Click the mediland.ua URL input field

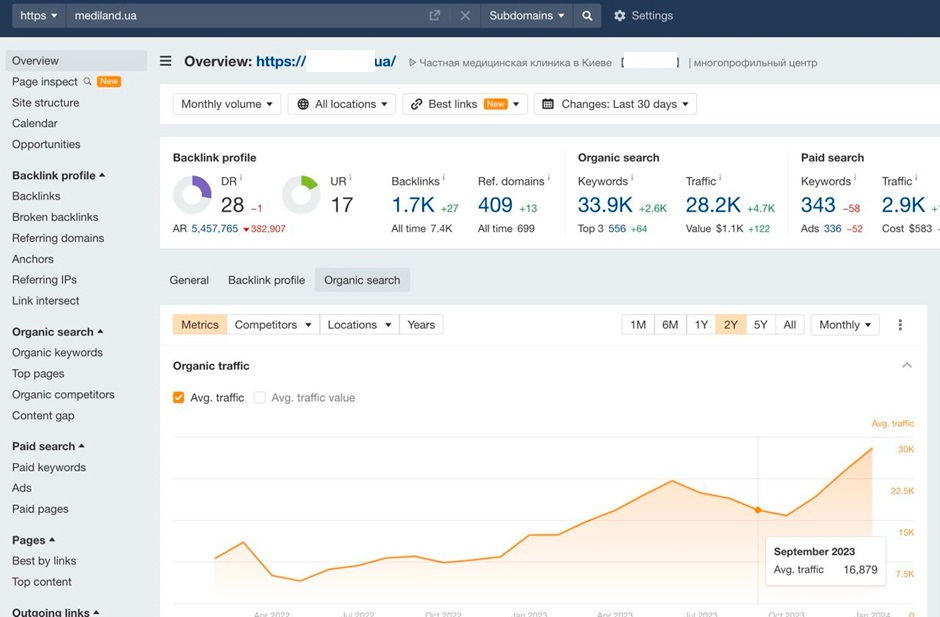coord(245,16)
